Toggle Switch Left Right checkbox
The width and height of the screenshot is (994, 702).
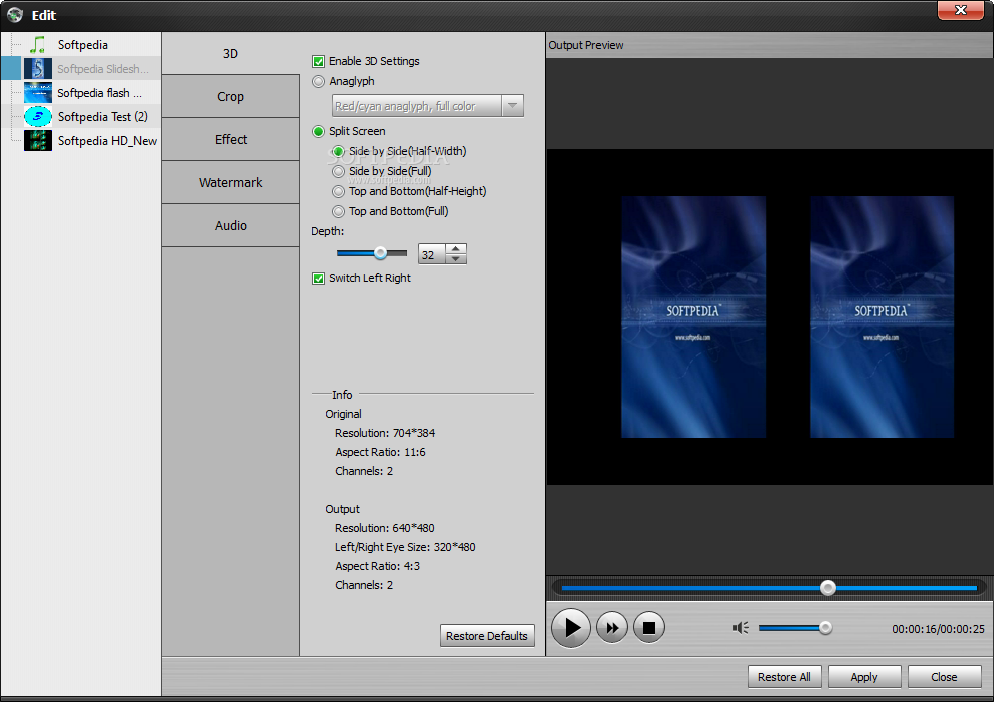pos(318,278)
